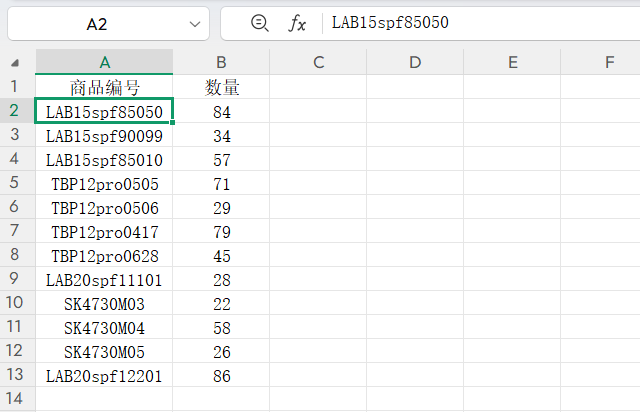Click the name box showing A2
This screenshot has width=640, height=412.
coord(97,23)
